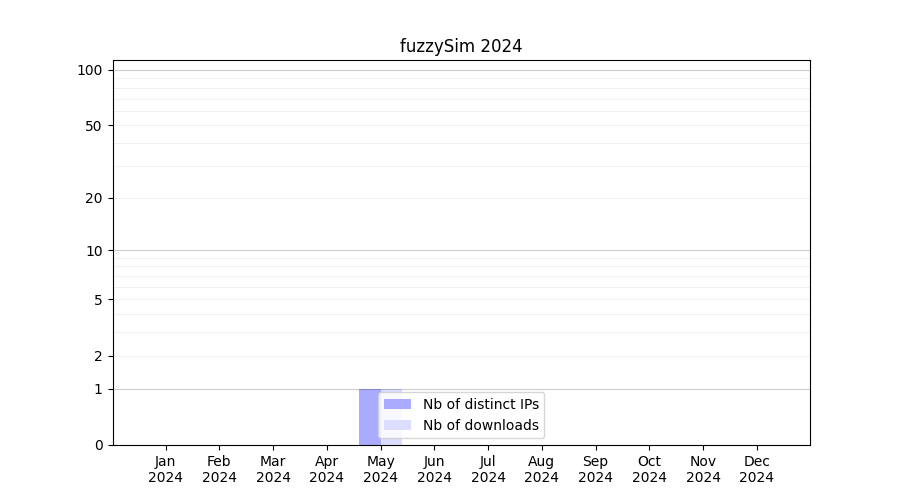Click the 'Jan 2024' x-axis label
900x500 pixels.
click(x=166, y=469)
